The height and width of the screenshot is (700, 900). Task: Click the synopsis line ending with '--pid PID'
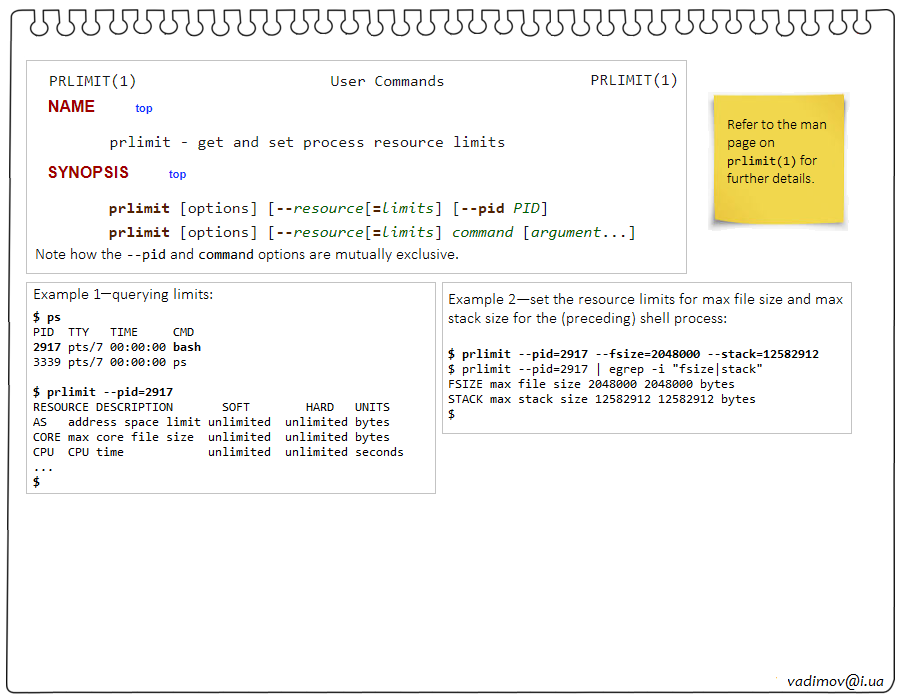(328, 208)
